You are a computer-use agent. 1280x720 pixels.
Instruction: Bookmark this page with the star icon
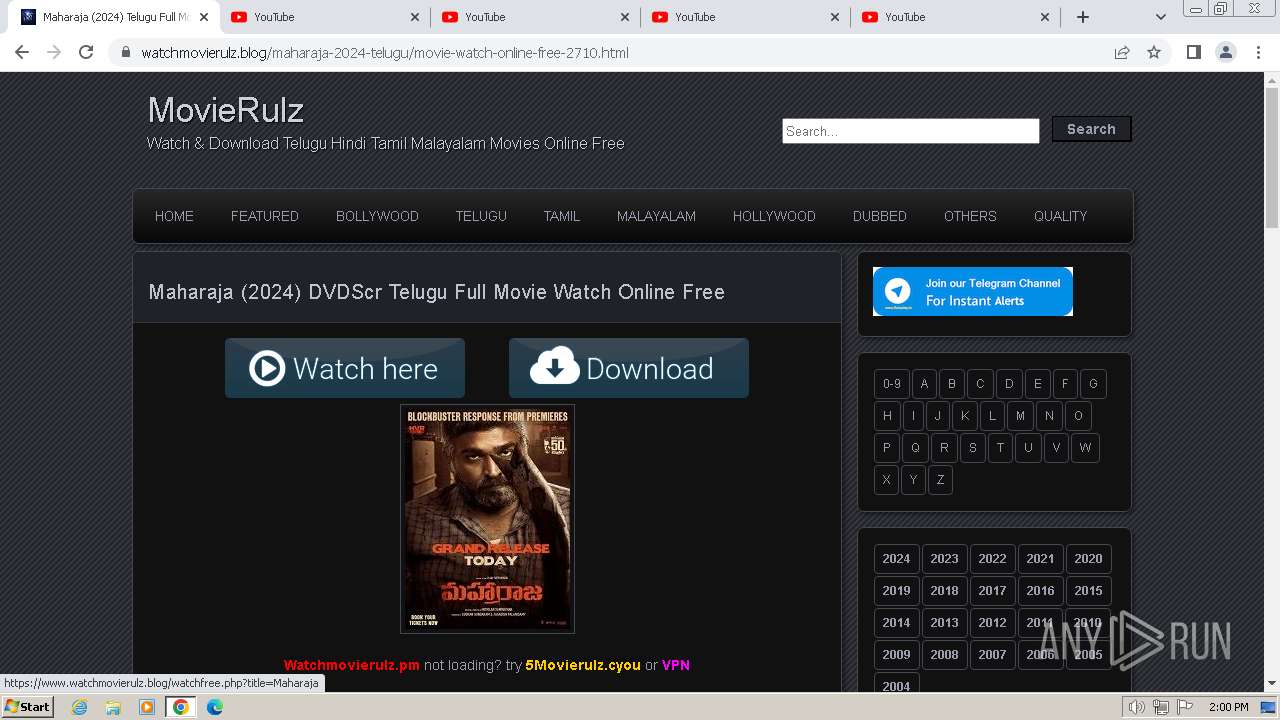click(x=1154, y=52)
